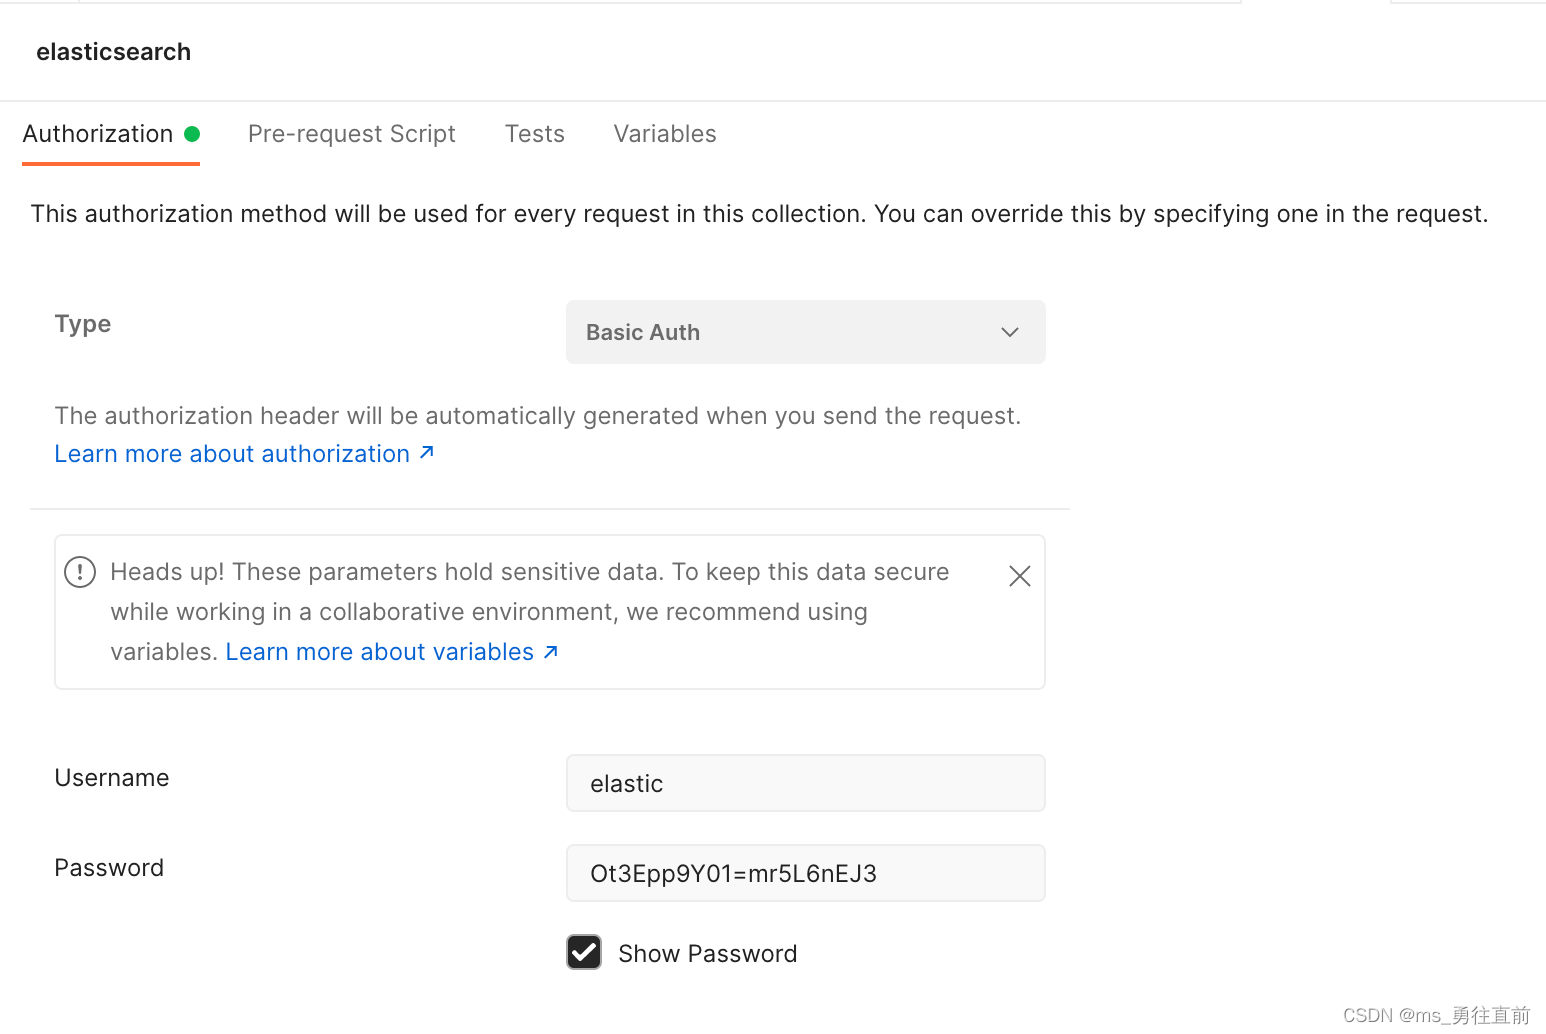Open the Tests tab
The height and width of the screenshot is (1034, 1546).
(535, 134)
